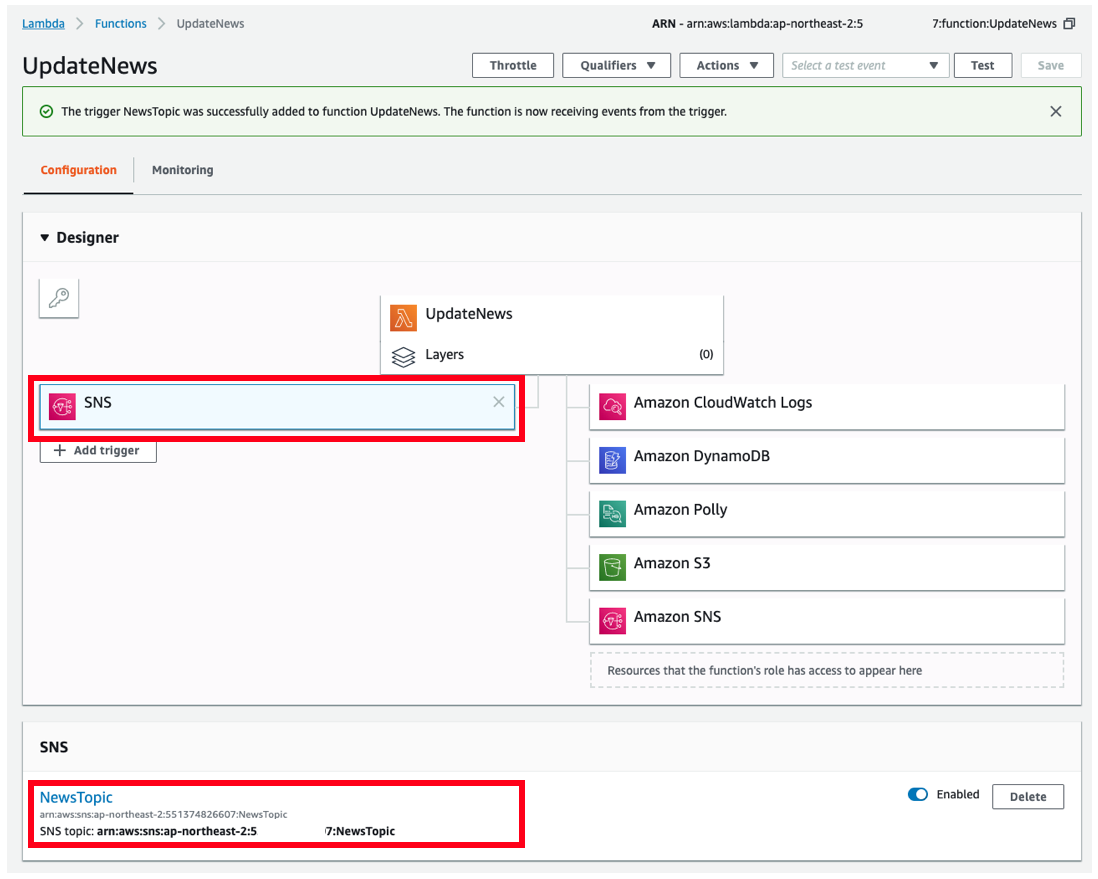Click the Layers stack icon

(403, 357)
